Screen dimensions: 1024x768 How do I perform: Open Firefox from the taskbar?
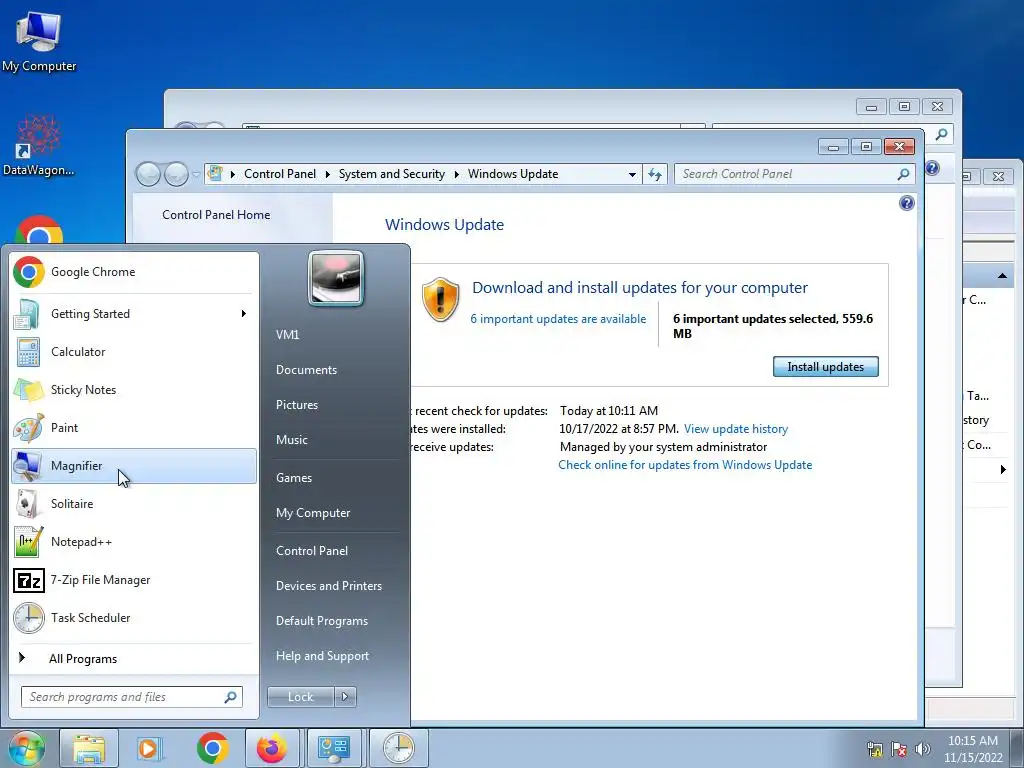272,748
